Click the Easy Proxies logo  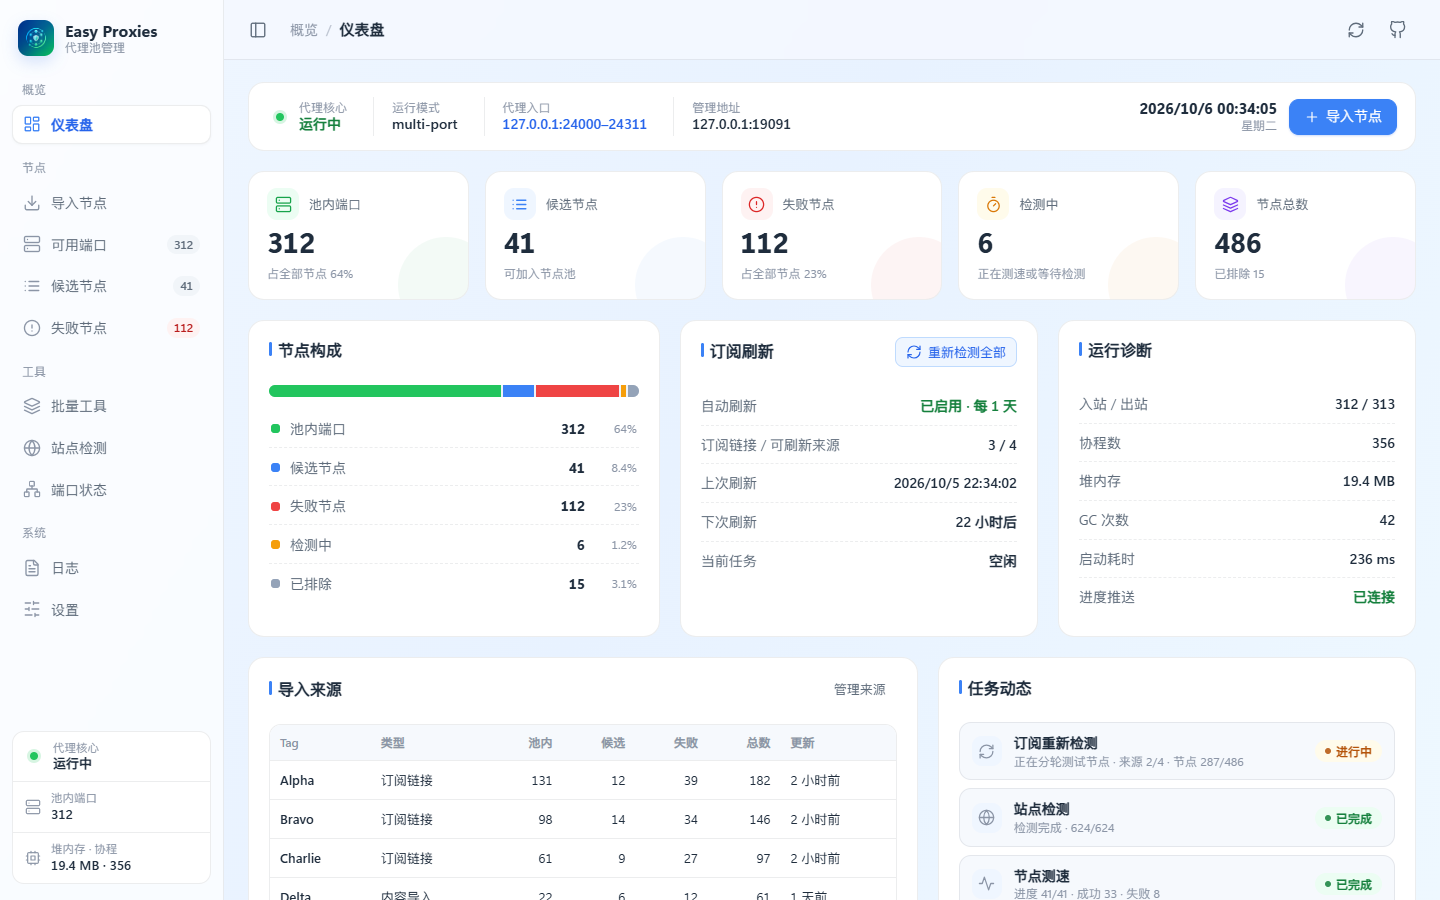pyautogui.click(x=36, y=38)
